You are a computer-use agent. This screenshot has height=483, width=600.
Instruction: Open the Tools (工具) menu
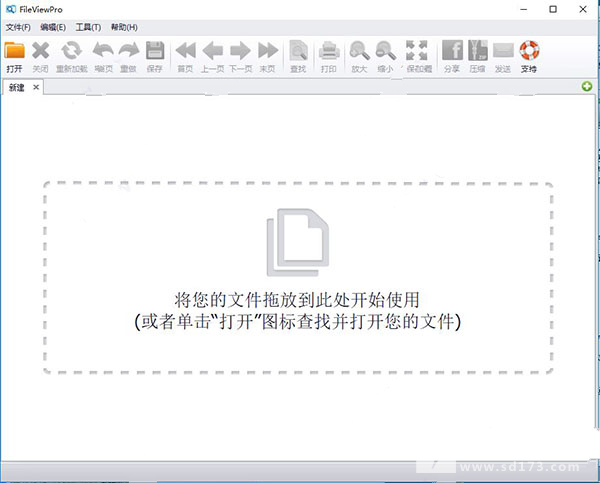tap(88, 27)
